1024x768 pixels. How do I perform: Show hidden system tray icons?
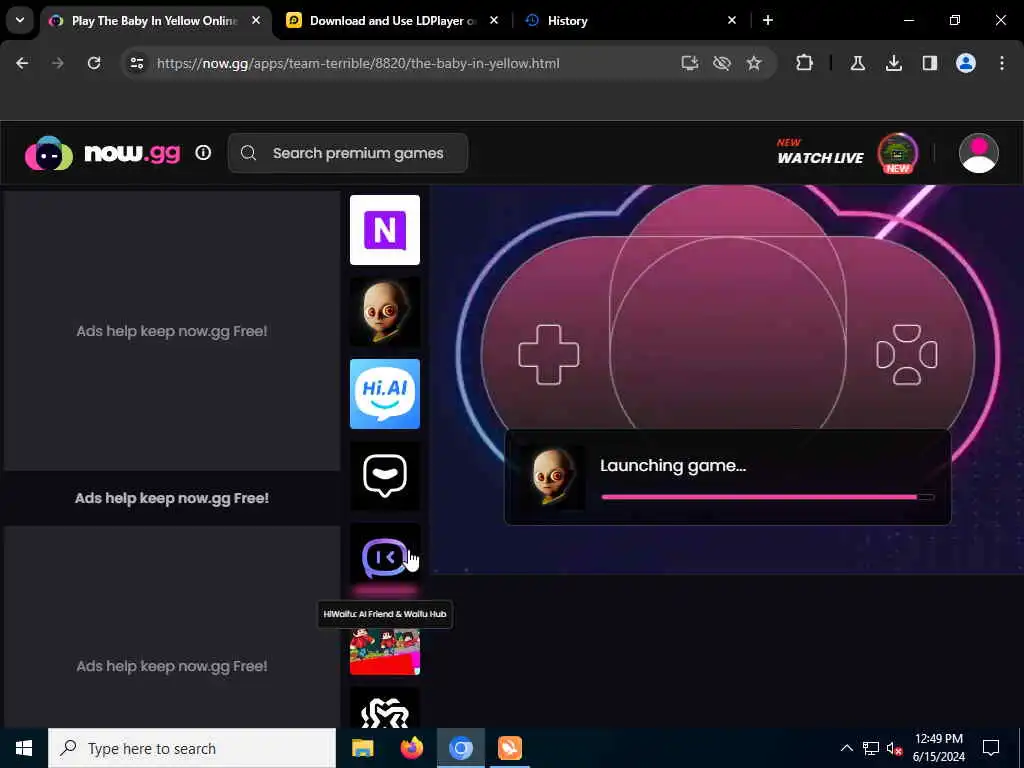click(846, 748)
